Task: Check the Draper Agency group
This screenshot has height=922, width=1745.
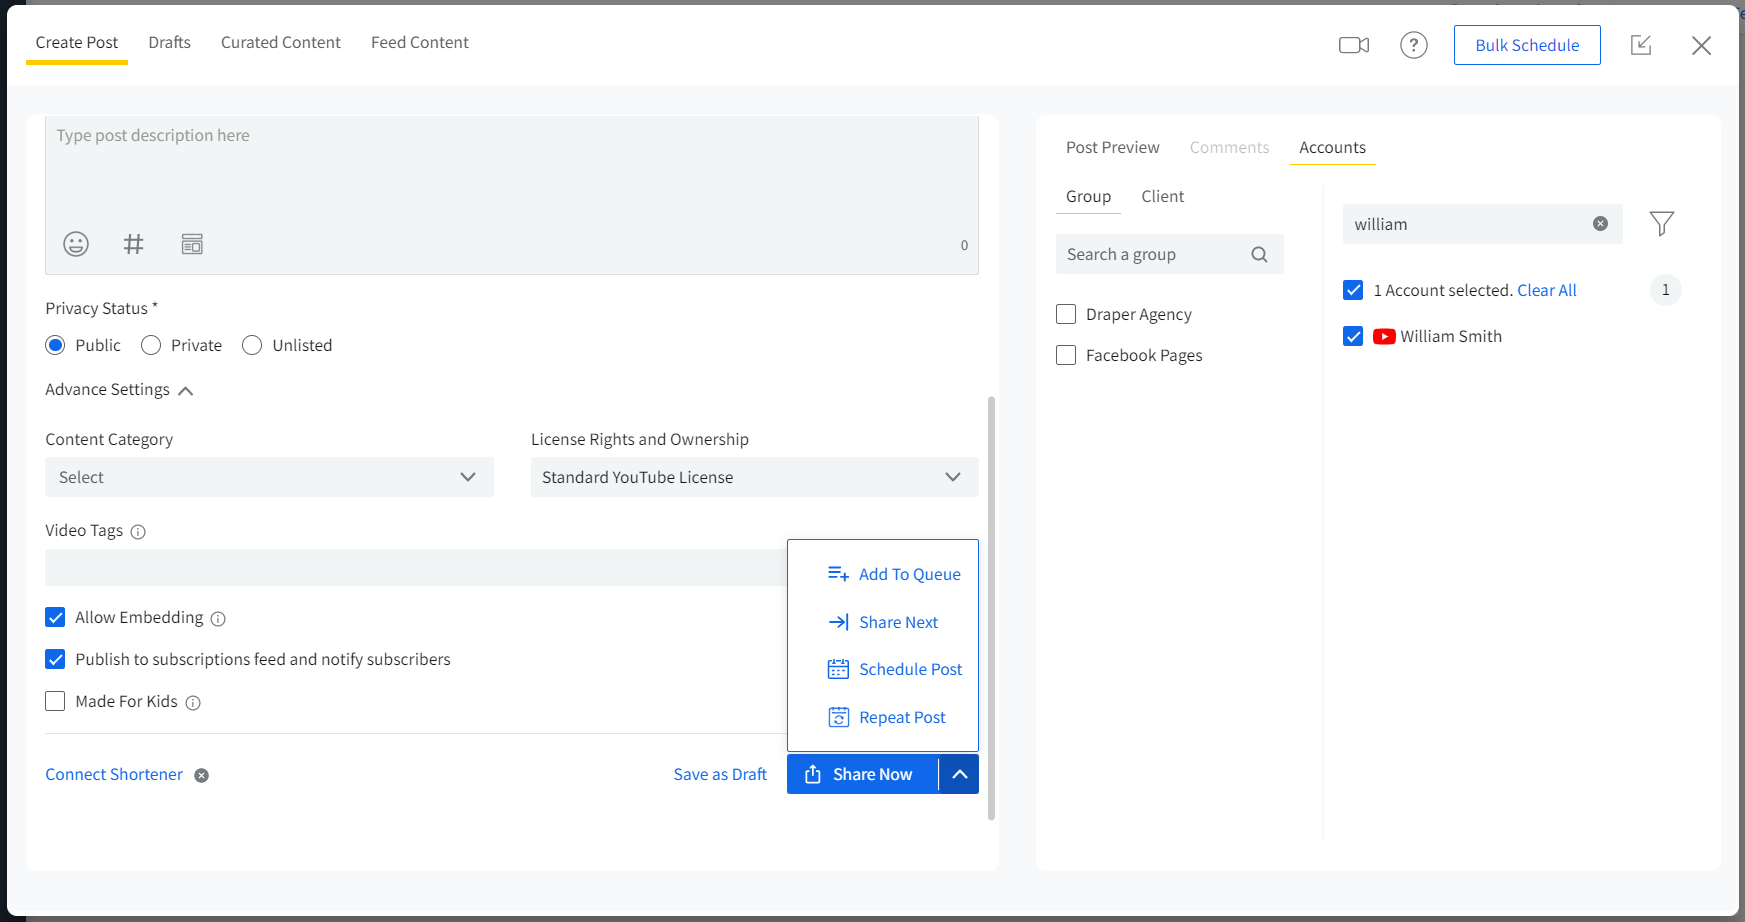Action: (1066, 314)
